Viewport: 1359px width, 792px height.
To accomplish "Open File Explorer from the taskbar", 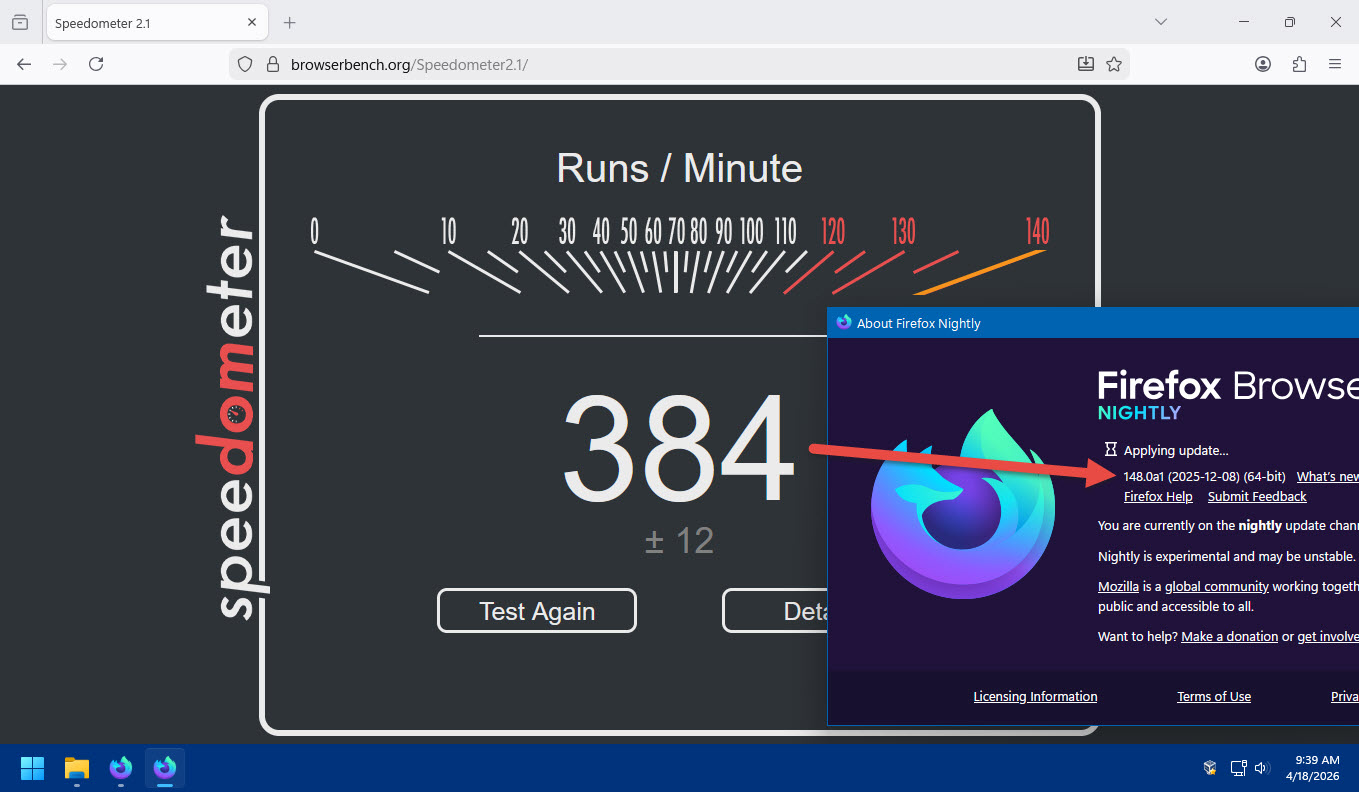I will [x=77, y=768].
